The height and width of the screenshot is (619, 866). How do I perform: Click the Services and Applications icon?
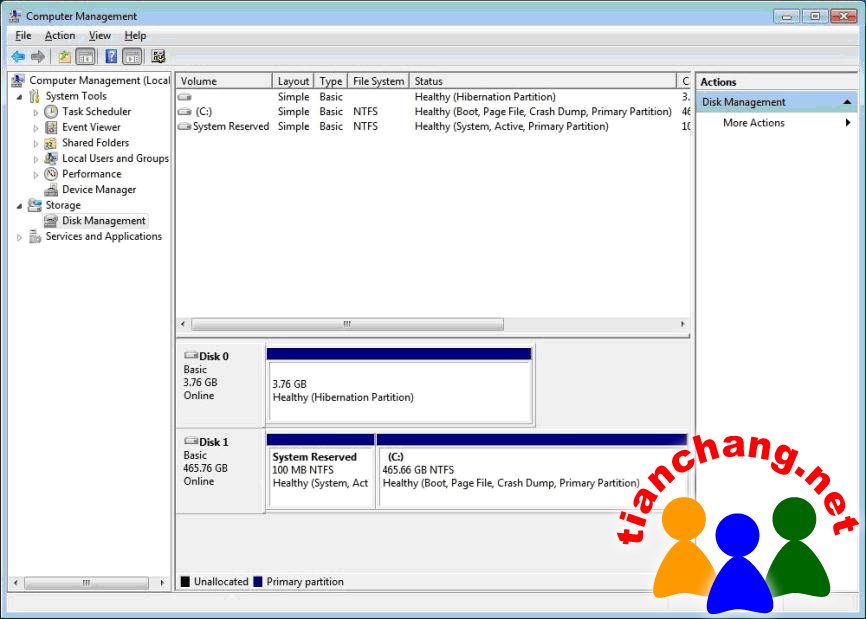click(35, 236)
